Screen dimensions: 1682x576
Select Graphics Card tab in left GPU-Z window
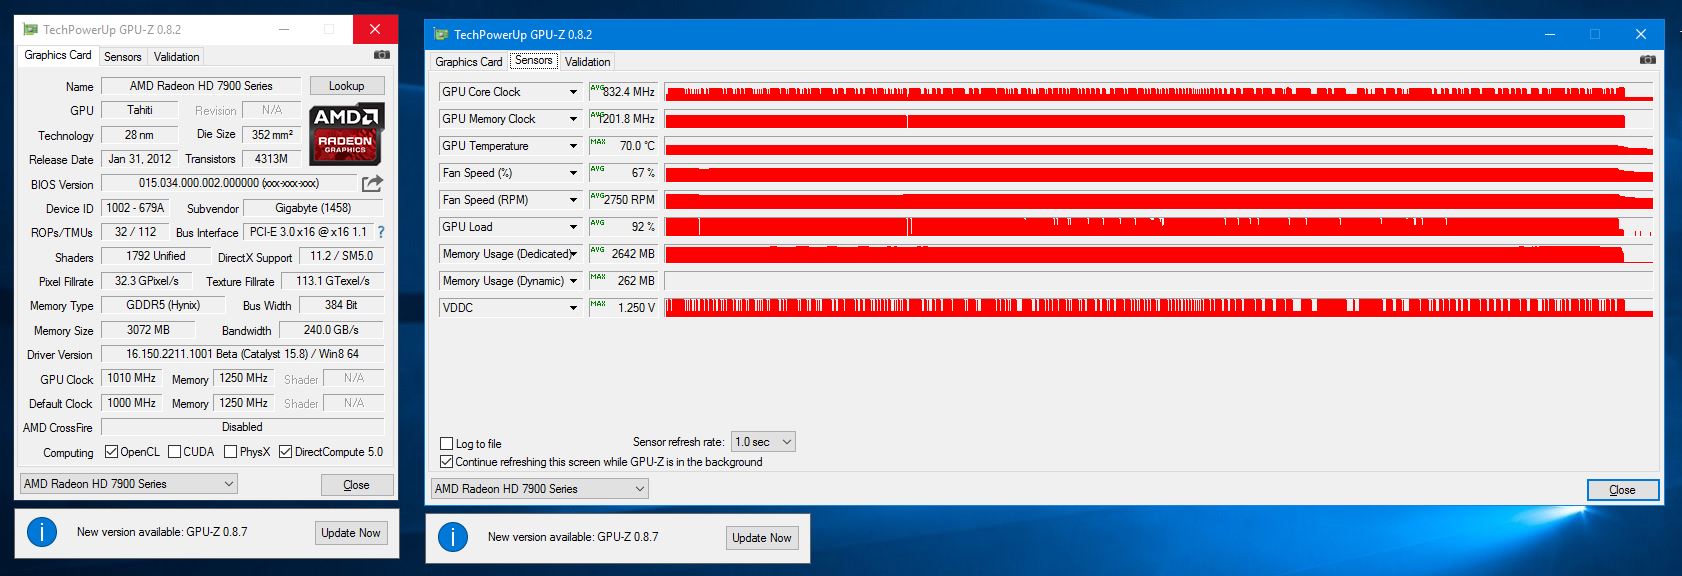[x=58, y=55]
